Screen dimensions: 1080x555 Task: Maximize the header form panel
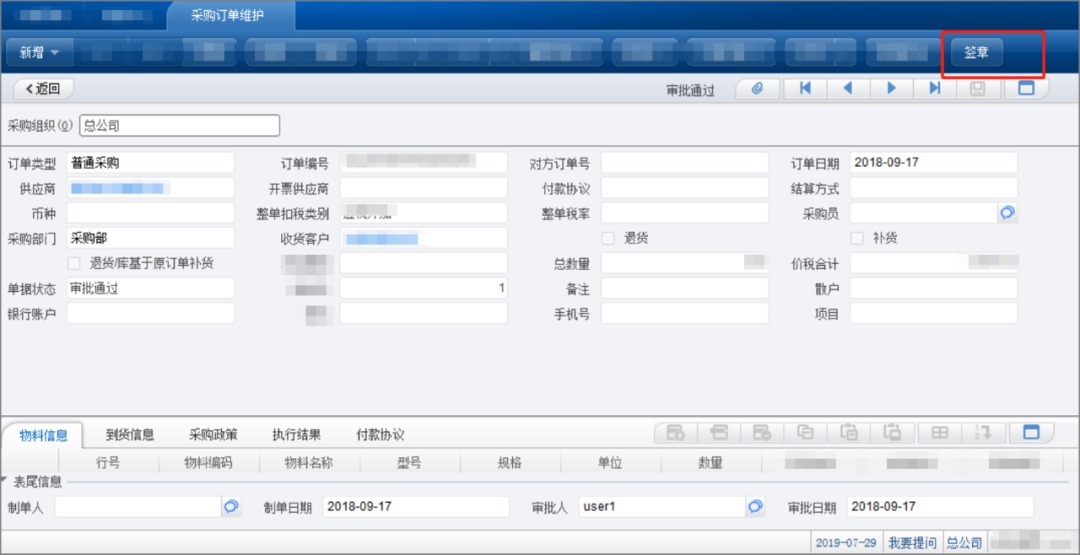(1025, 89)
